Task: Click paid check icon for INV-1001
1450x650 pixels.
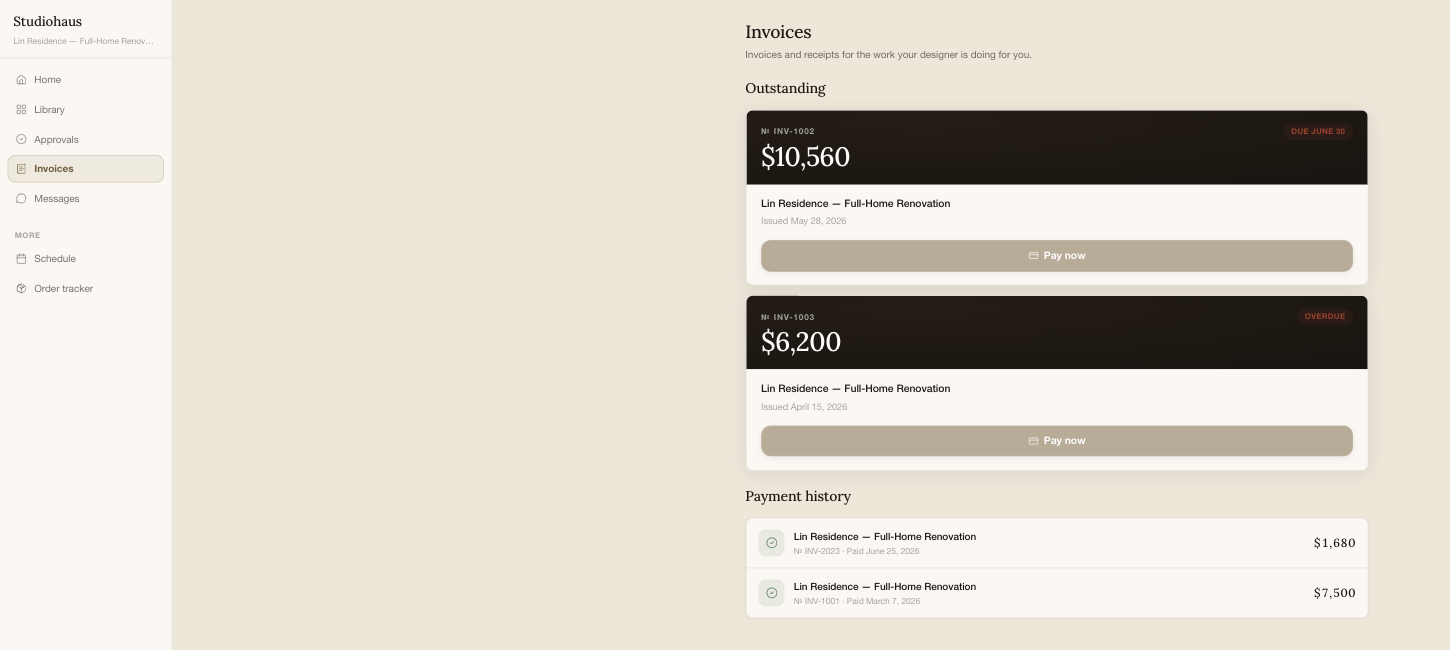Action: [x=771, y=593]
